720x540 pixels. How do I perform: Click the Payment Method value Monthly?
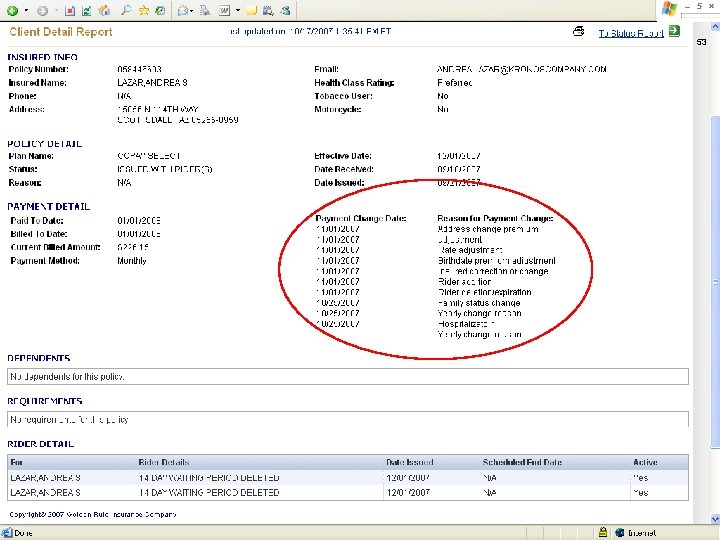tap(132, 261)
